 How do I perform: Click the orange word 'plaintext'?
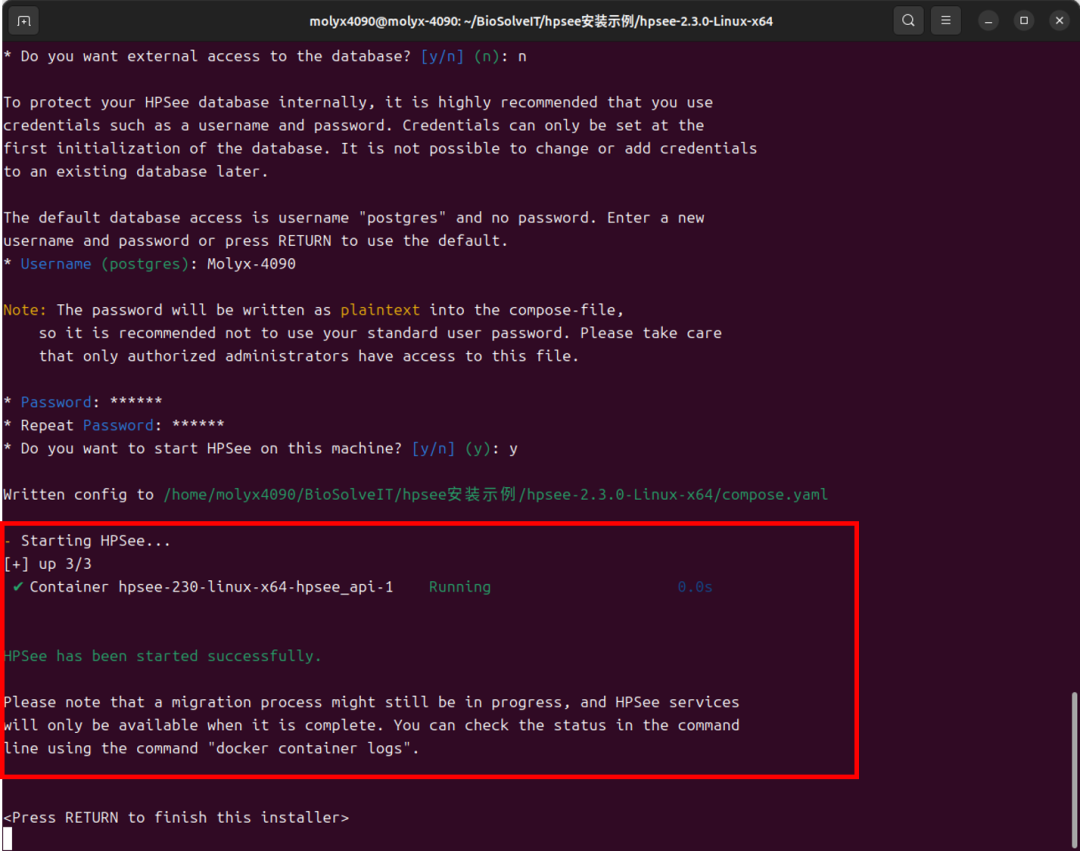tap(380, 310)
